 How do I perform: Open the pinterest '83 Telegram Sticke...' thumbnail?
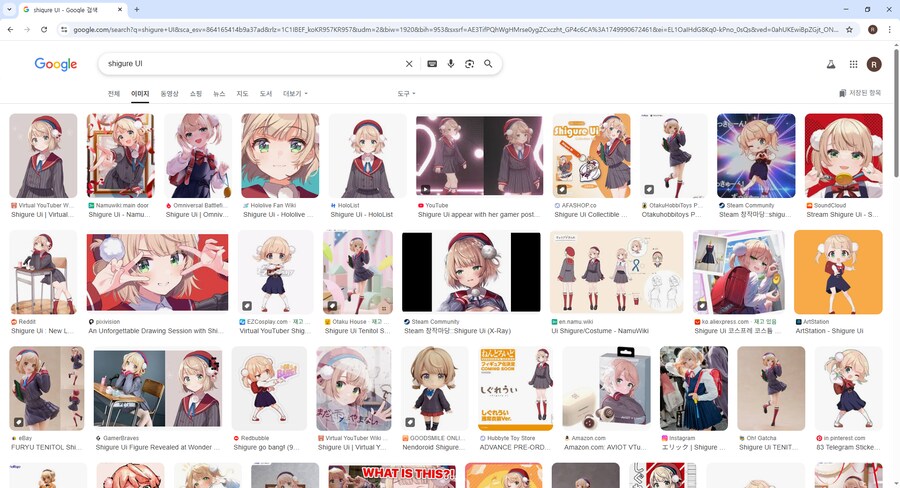[848, 389]
